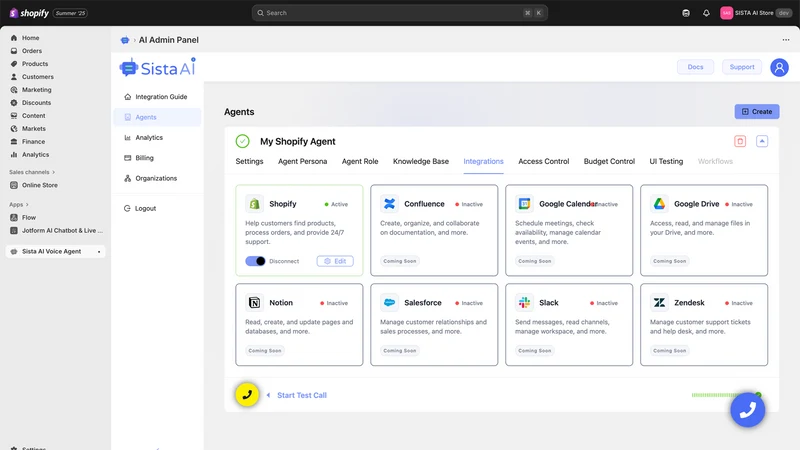The image size is (800, 450).
Task: Click the Workflows tab
Action: 715,161
